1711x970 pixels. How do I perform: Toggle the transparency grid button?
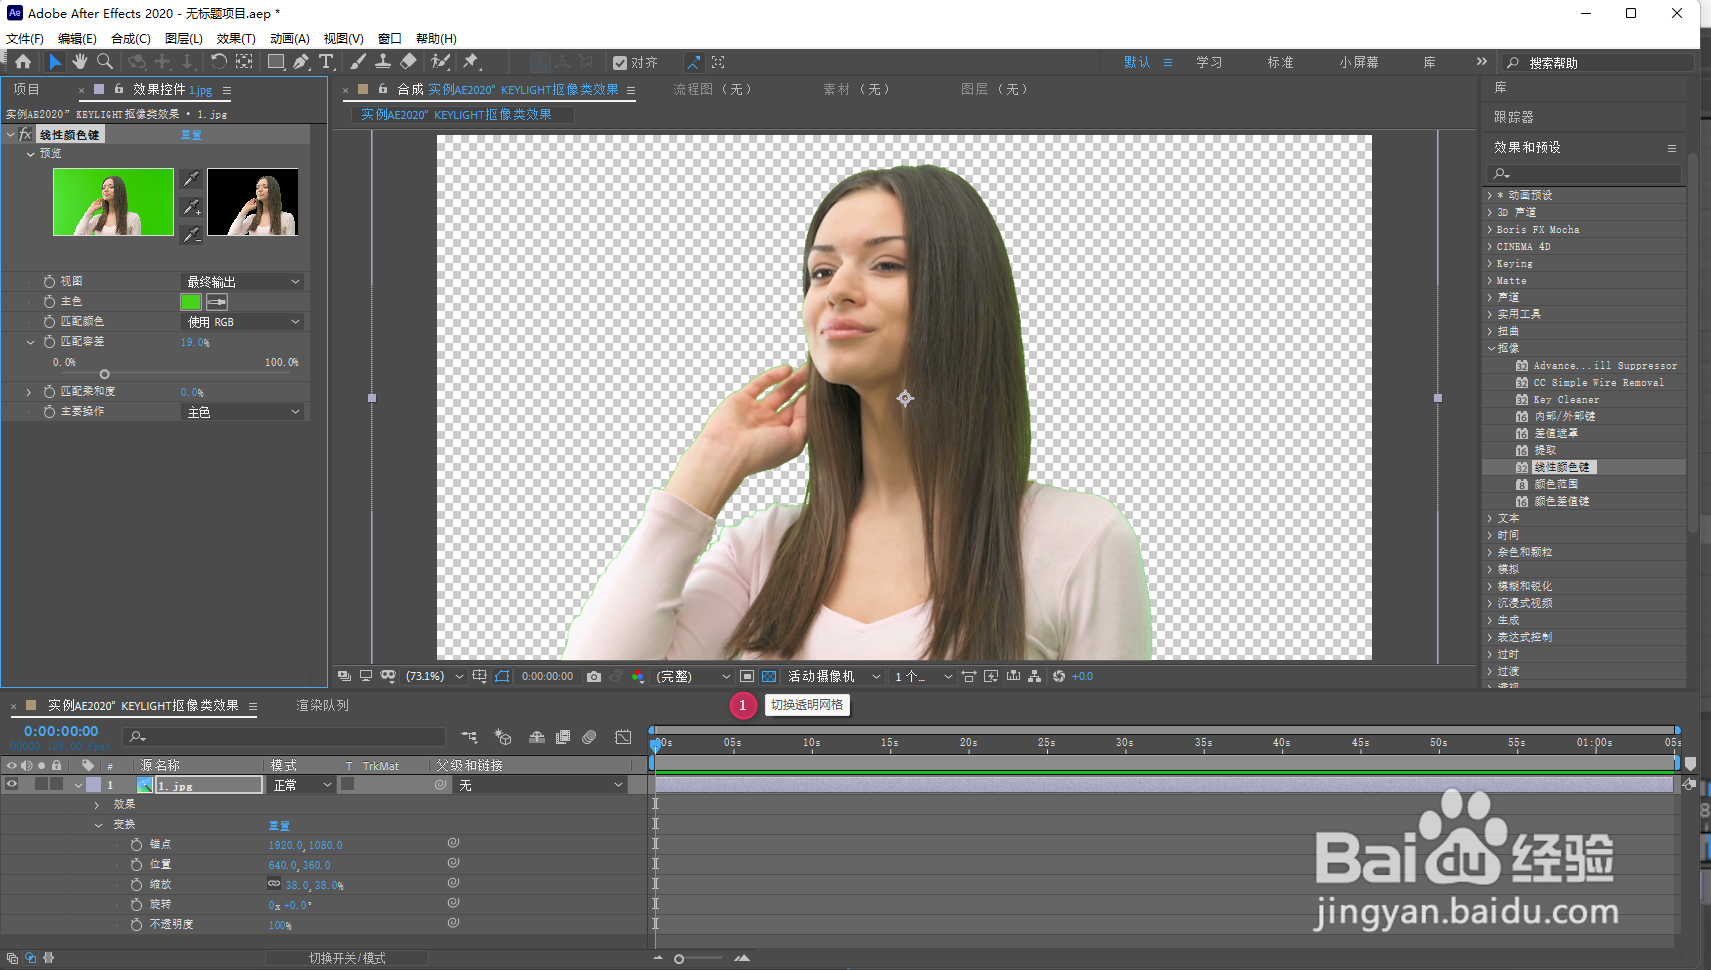coord(769,677)
